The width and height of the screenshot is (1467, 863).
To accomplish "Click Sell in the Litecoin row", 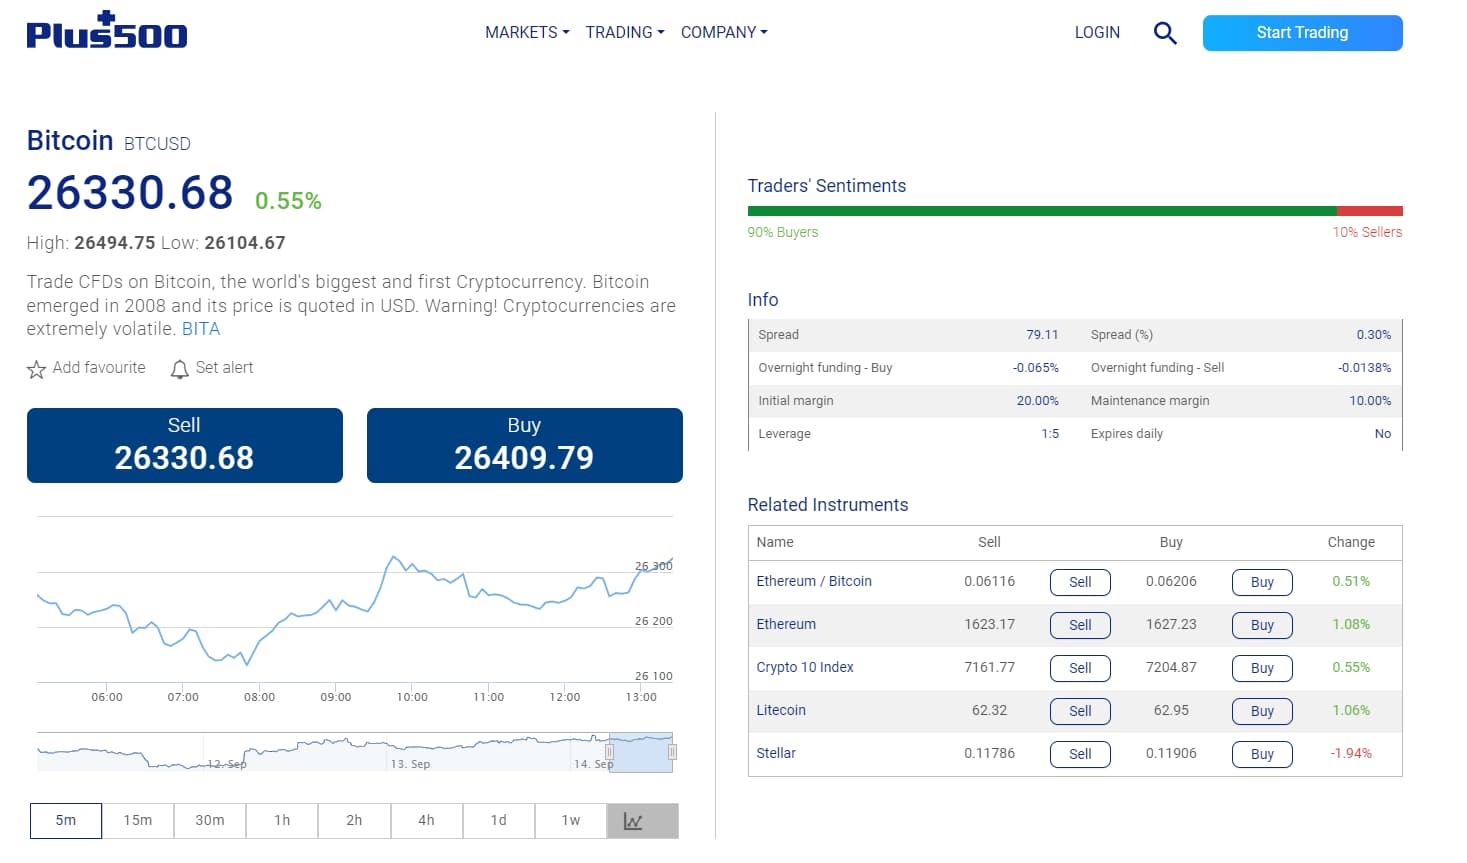I will point(1080,711).
